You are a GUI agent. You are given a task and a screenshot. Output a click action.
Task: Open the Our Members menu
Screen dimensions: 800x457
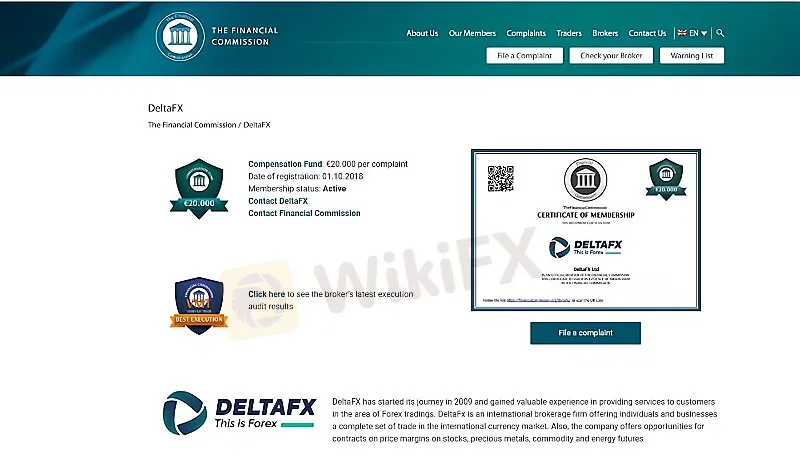coord(472,33)
